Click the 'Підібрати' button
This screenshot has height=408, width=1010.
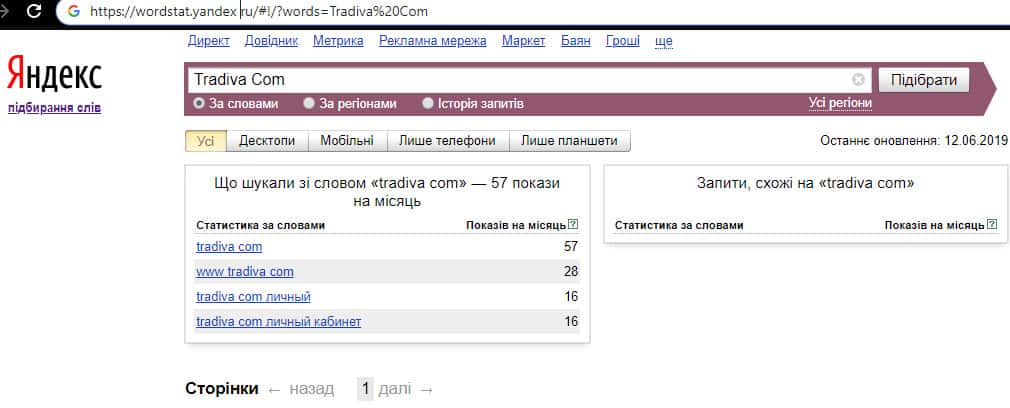[924, 81]
